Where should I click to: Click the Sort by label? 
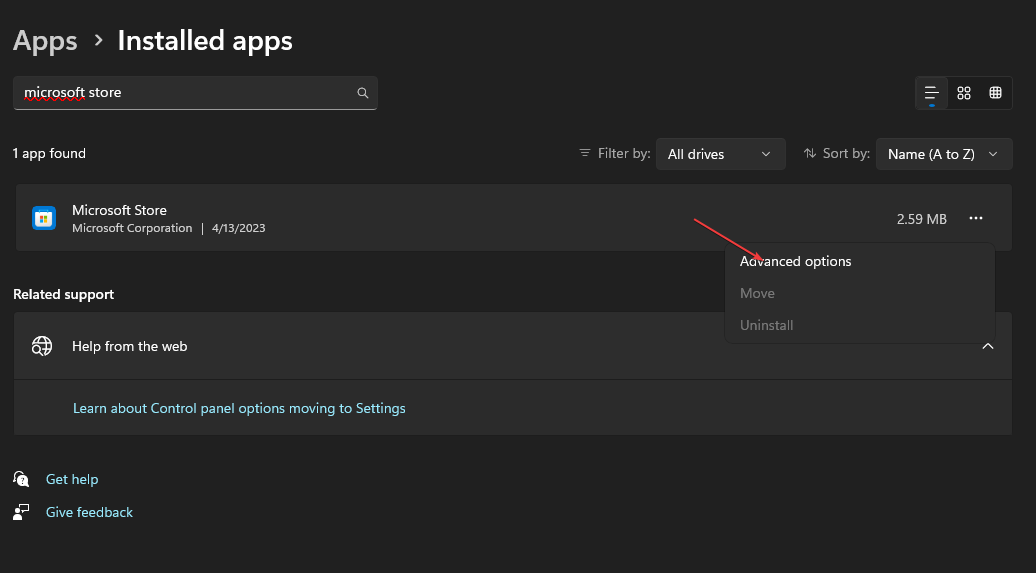tap(846, 153)
